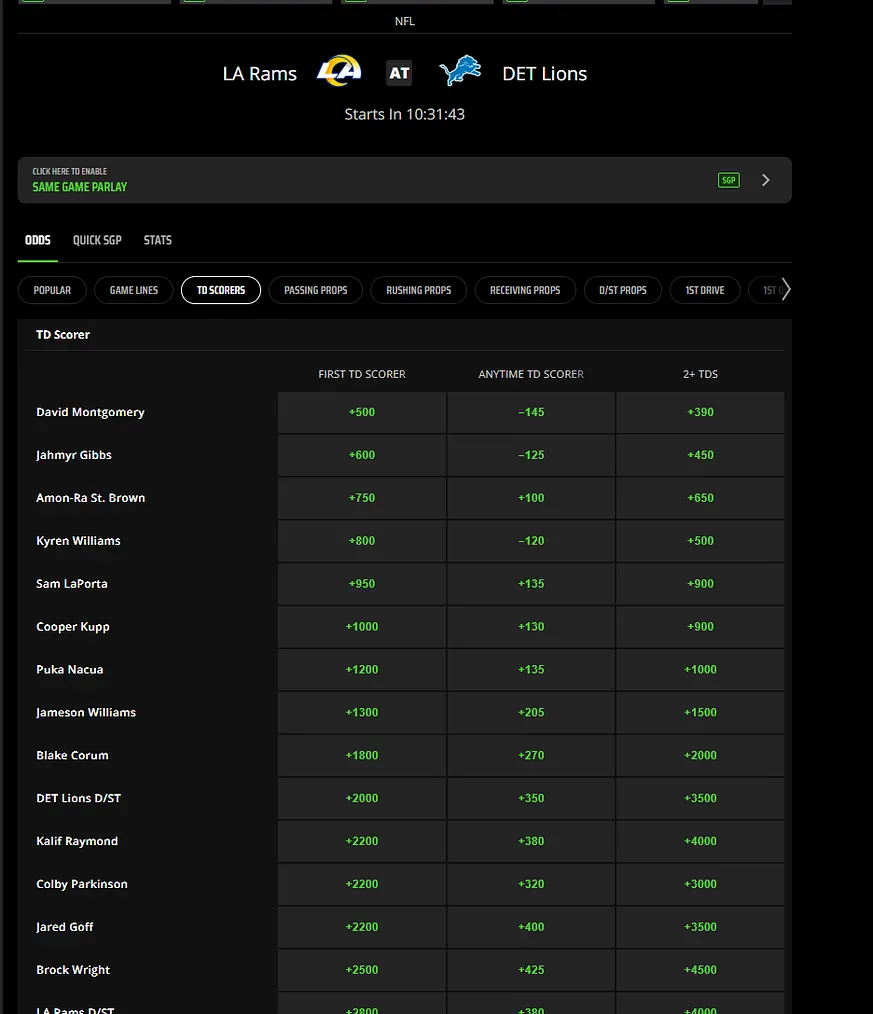Image resolution: width=873 pixels, height=1014 pixels.
Task: Pick Amon-Ra St. Brown 2+ TDs +650
Action: tap(700, 498)
